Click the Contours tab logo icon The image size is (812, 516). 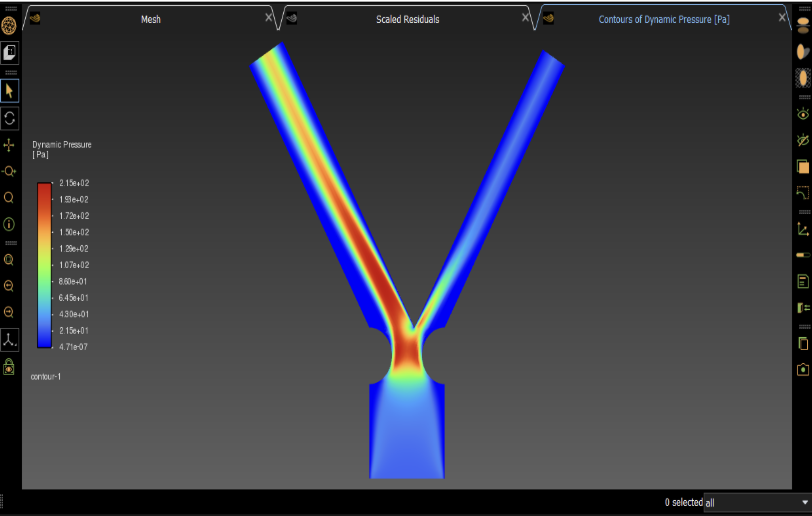[548, 19]
